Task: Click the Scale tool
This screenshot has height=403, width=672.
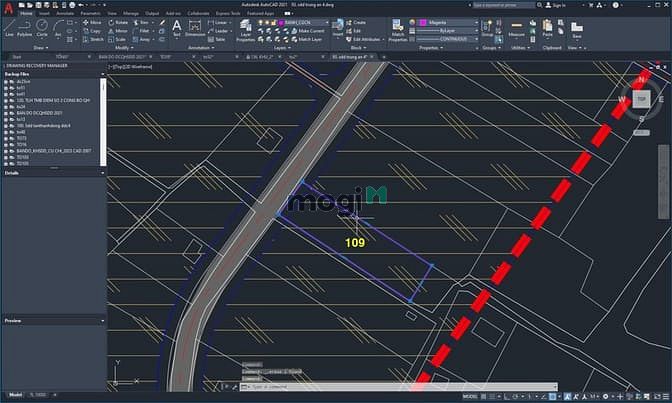Action: click(117, 39)
